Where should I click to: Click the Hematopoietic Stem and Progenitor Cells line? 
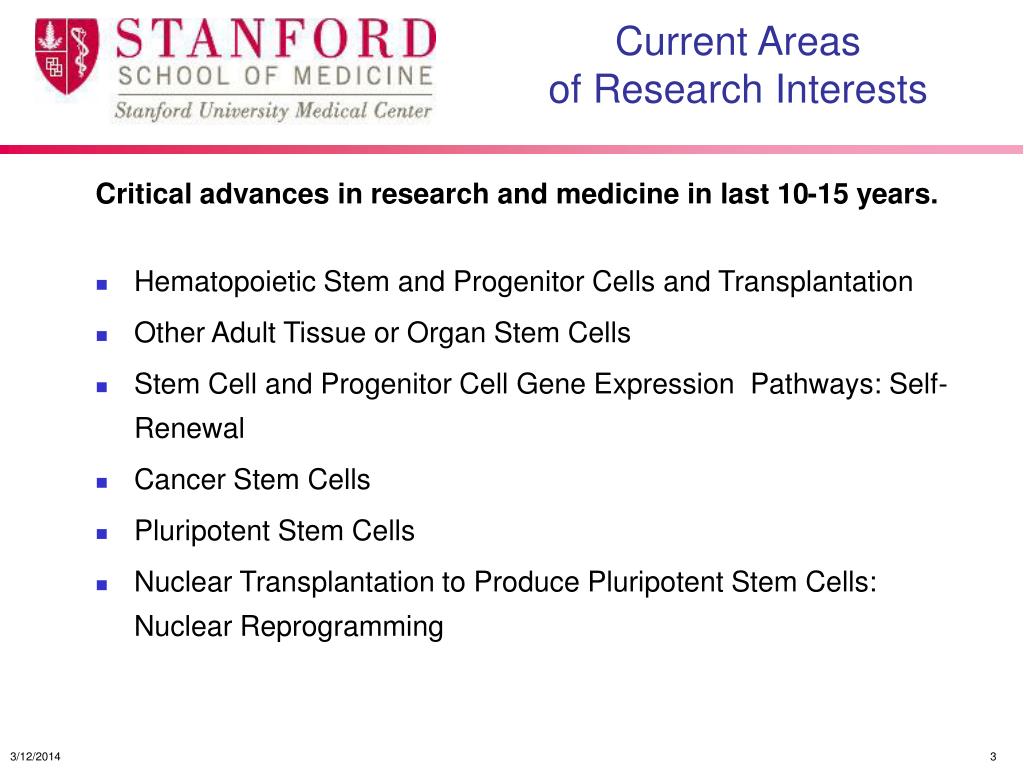click(x=523, y=282)
